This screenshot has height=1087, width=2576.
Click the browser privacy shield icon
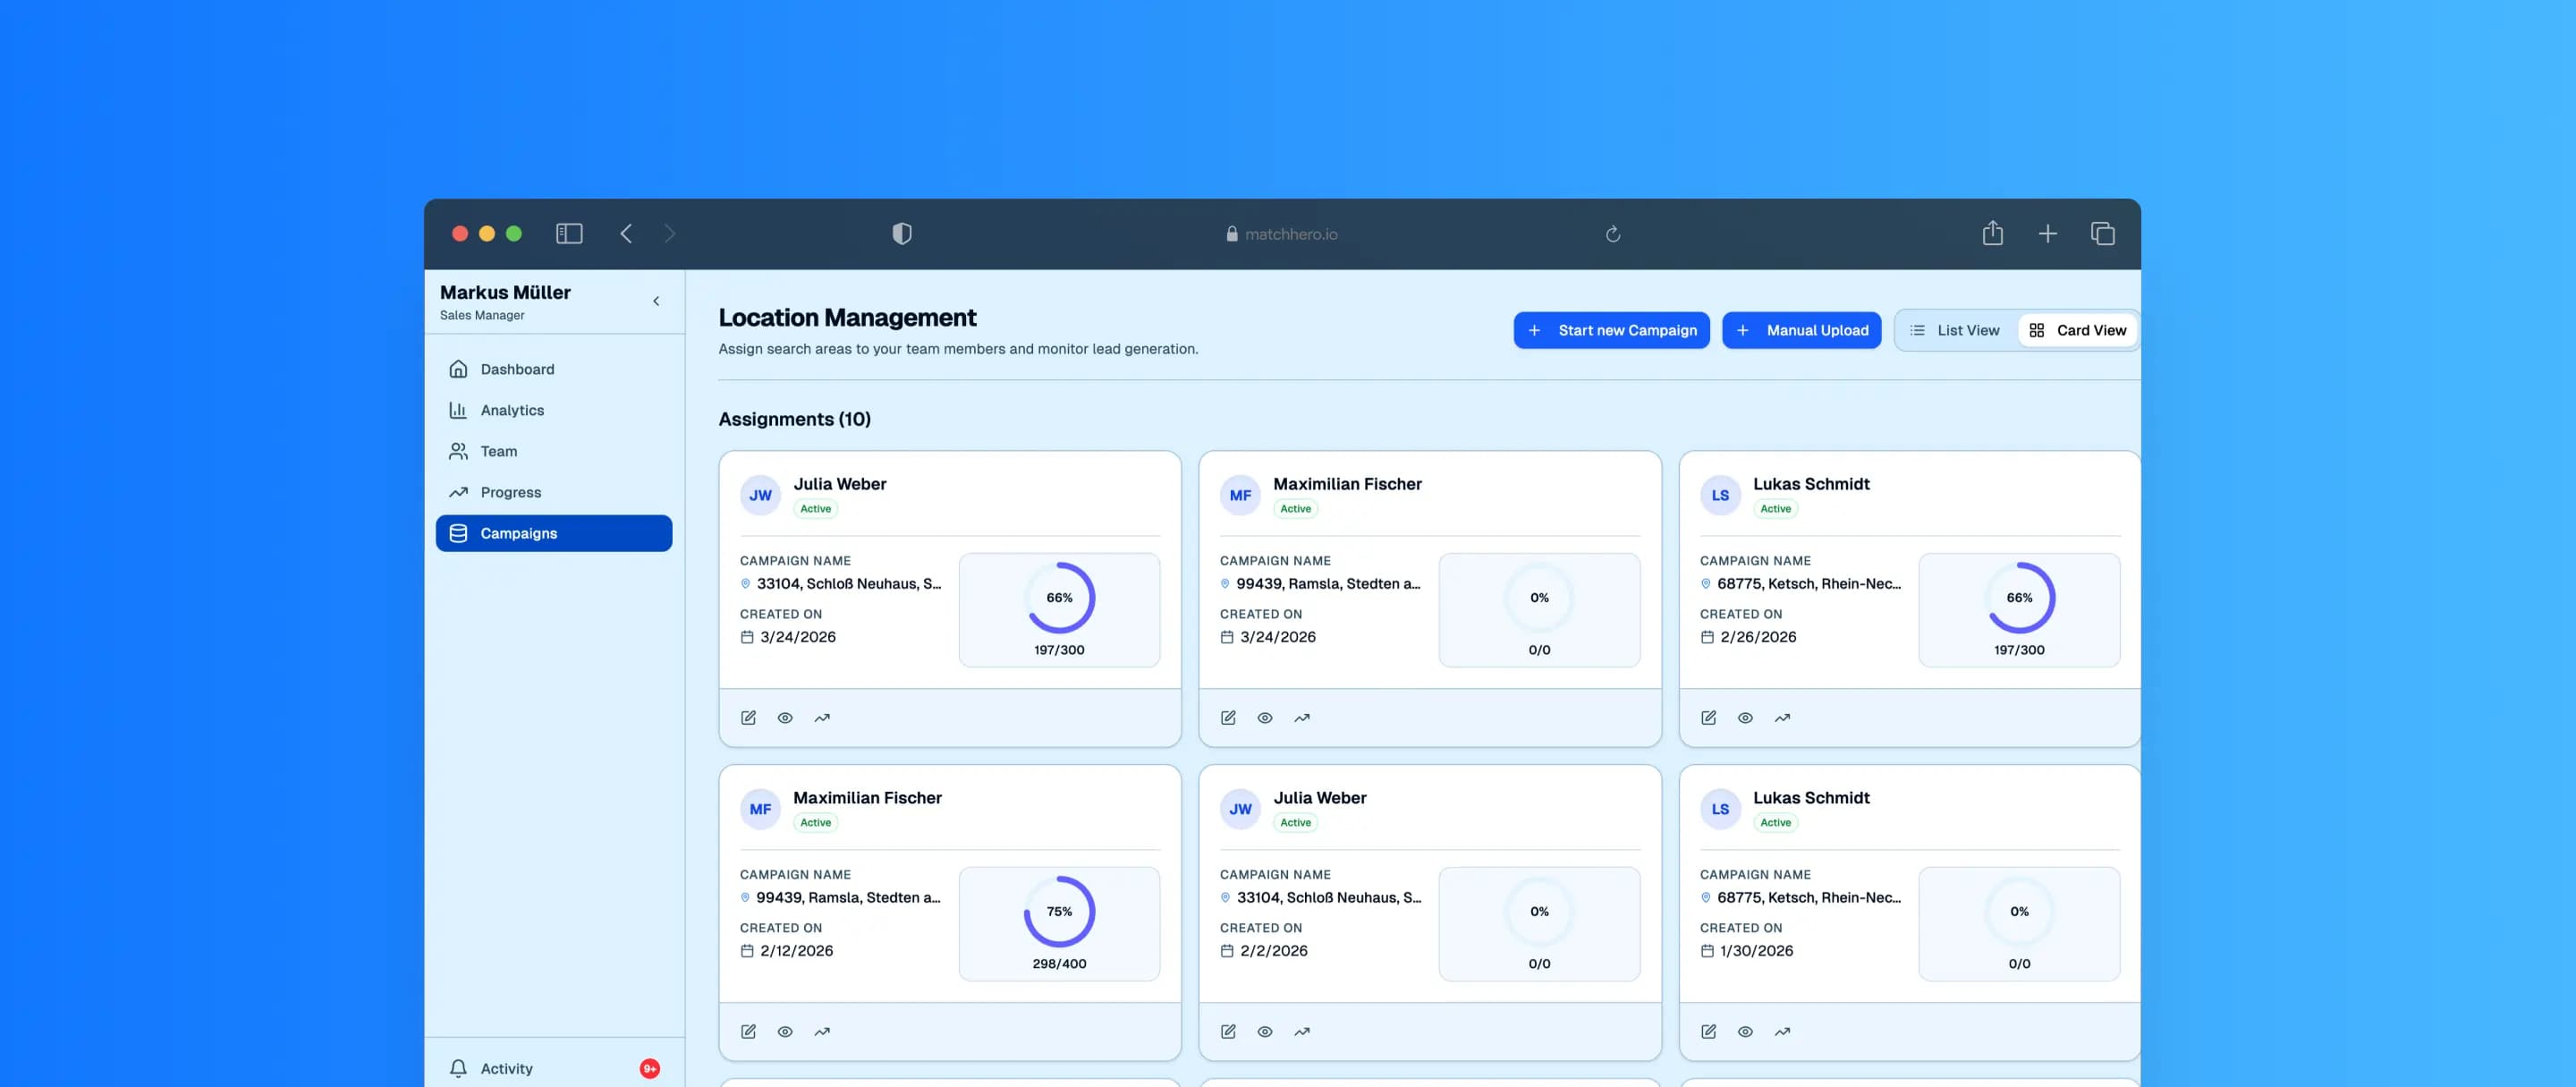click(x=901, y=234)
